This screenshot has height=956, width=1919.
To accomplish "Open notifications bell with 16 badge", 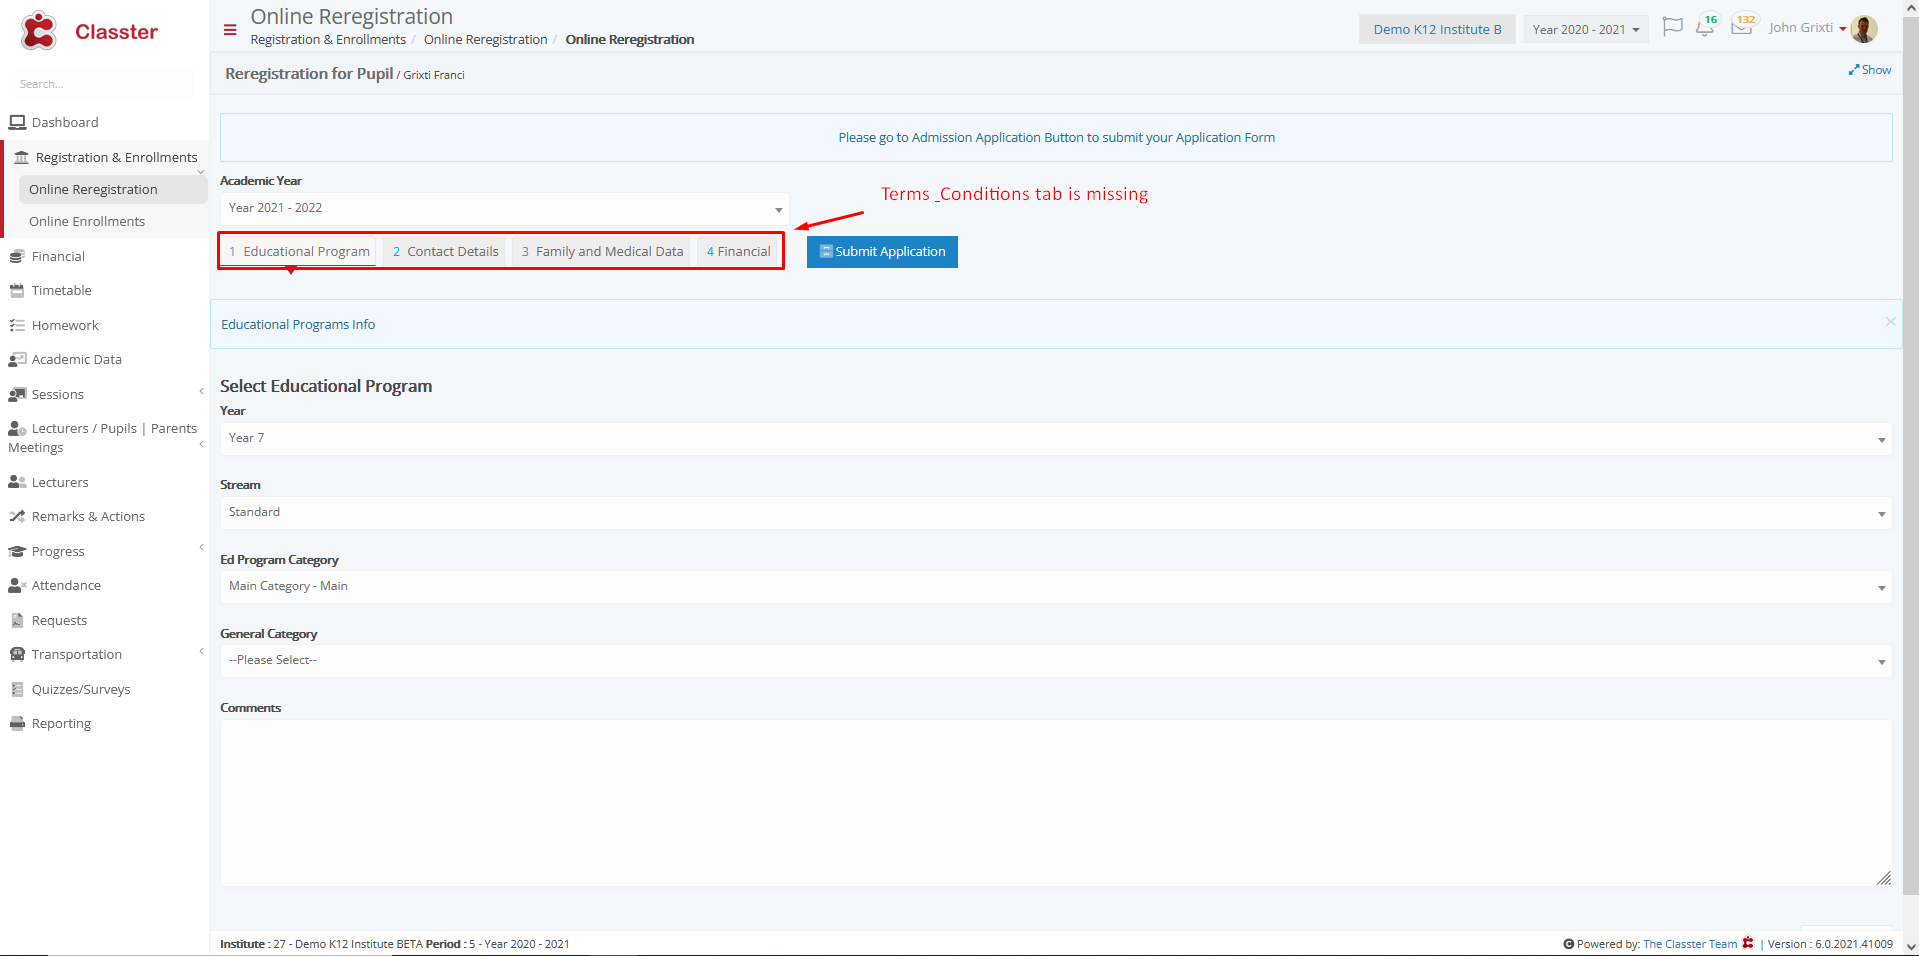I will 1706,26.
